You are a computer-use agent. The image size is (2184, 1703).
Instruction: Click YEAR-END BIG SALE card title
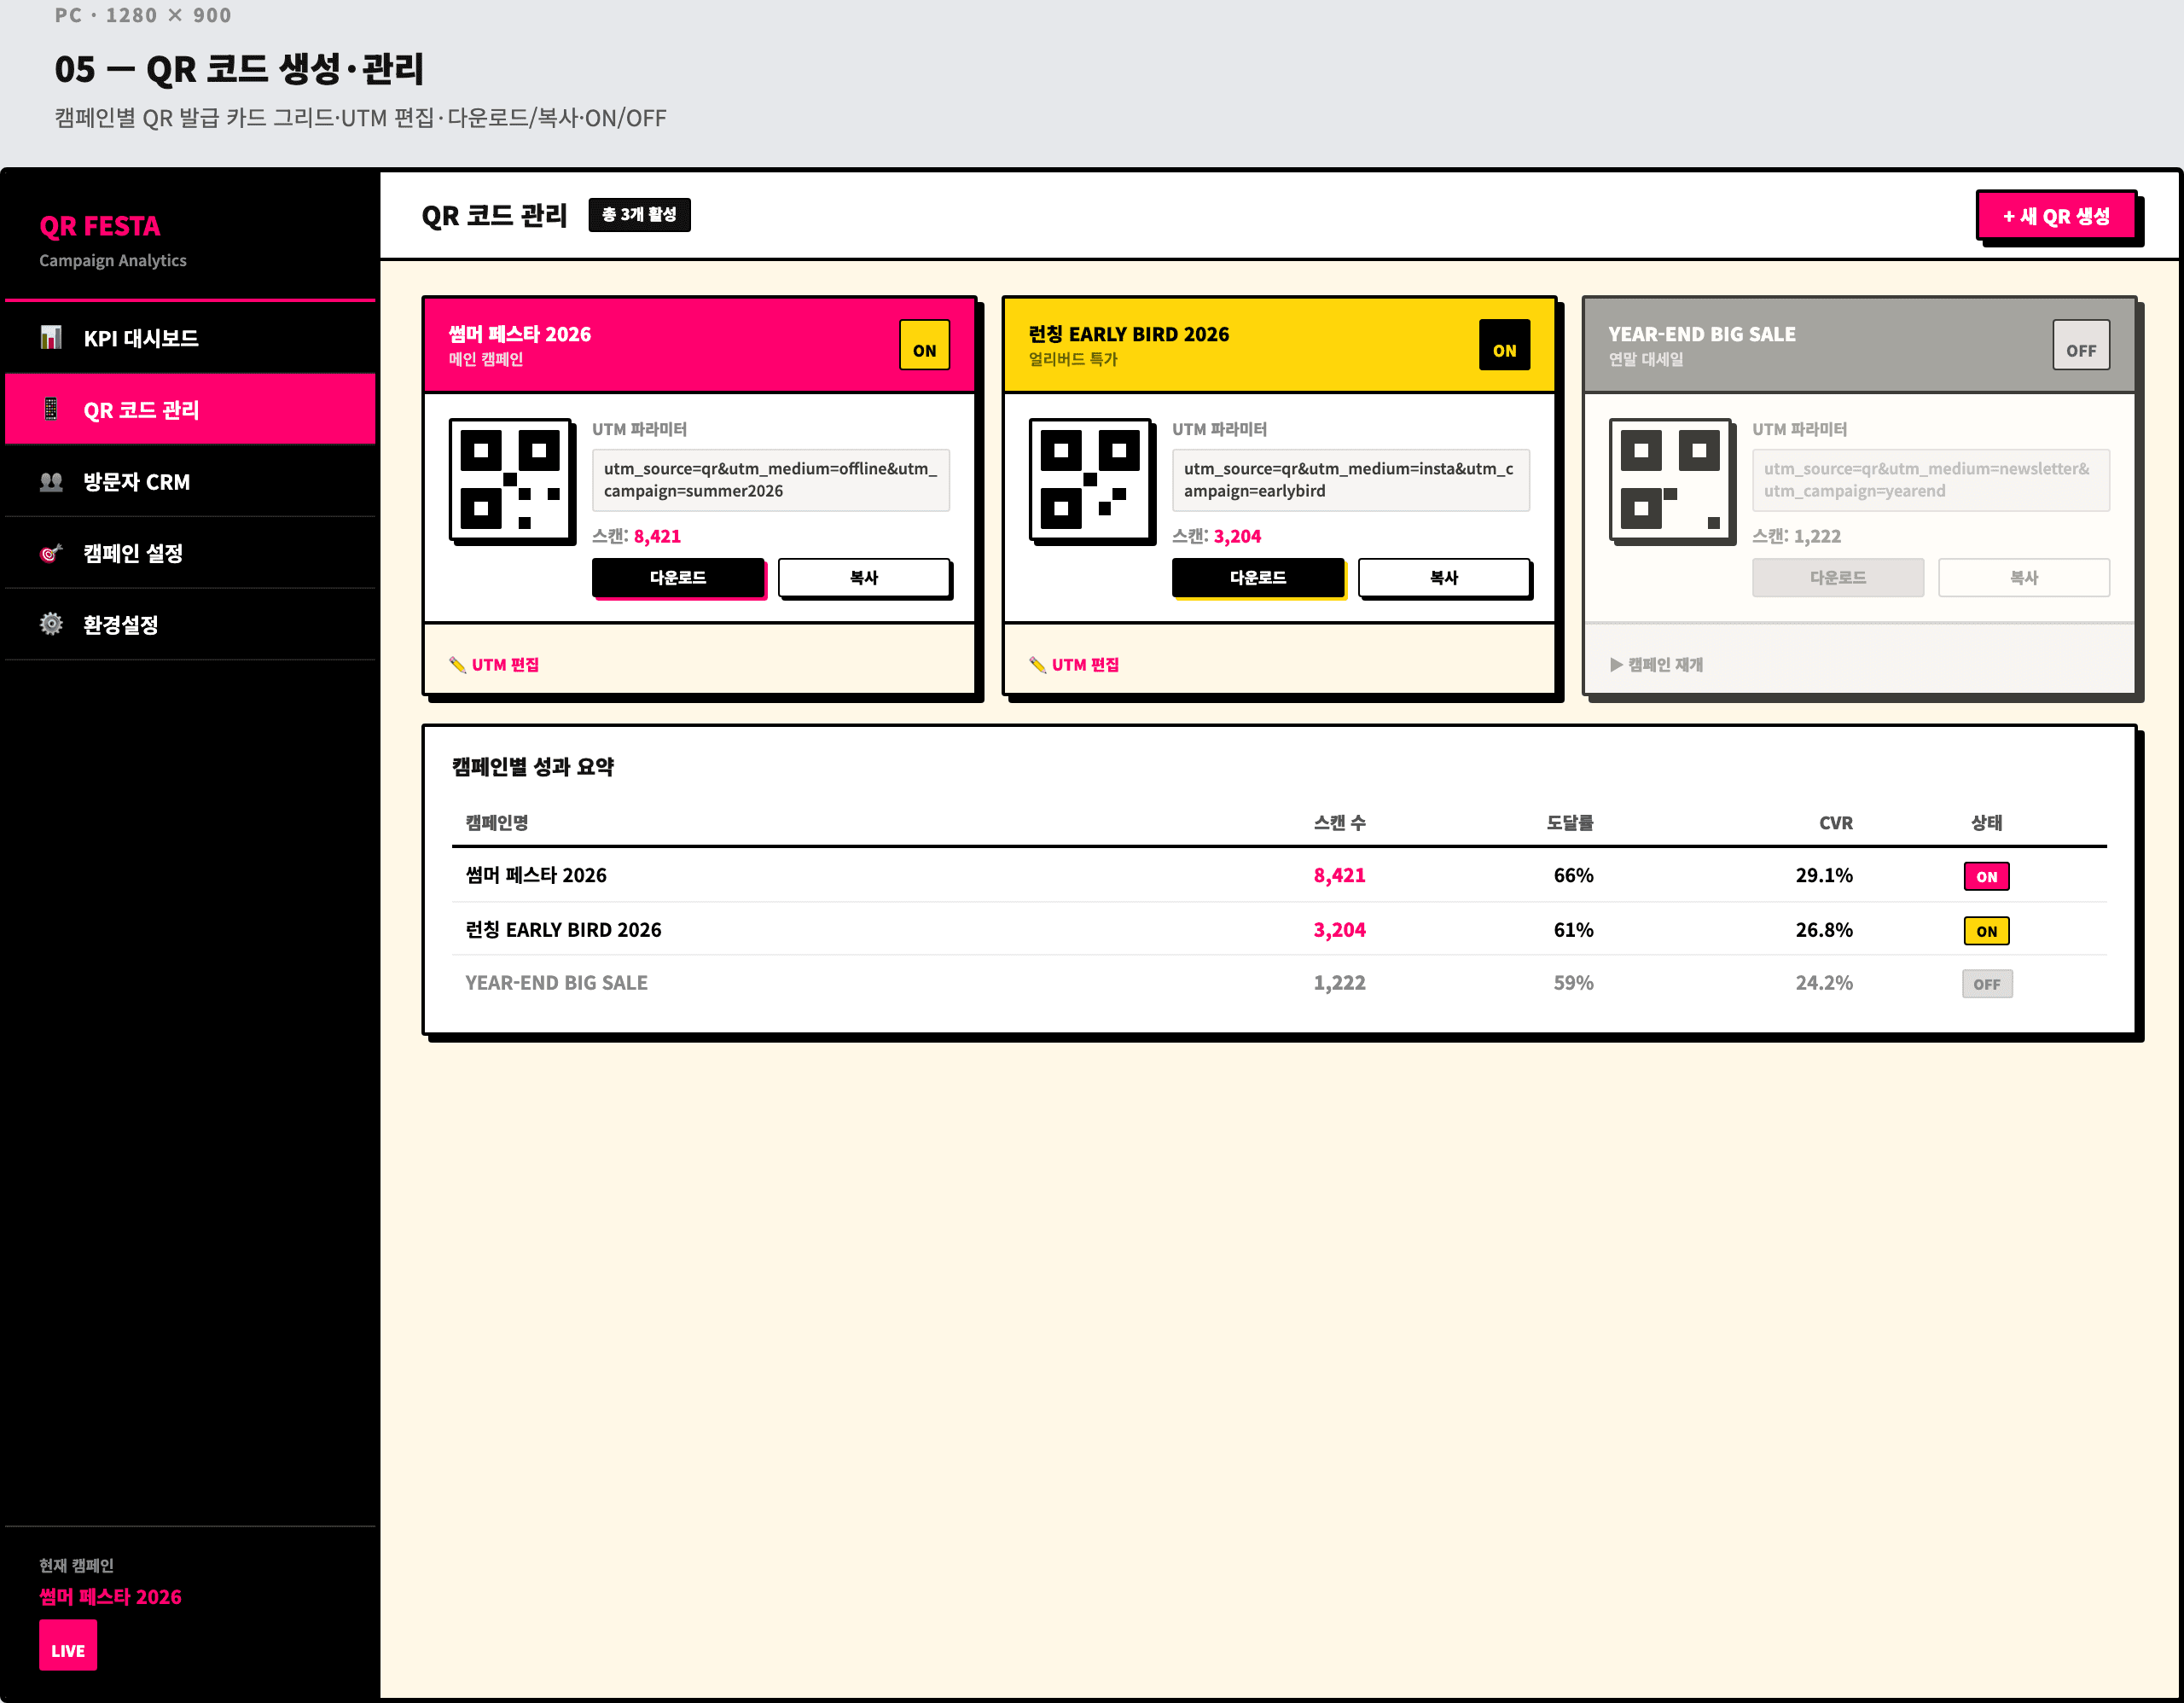click(1702, 334)
